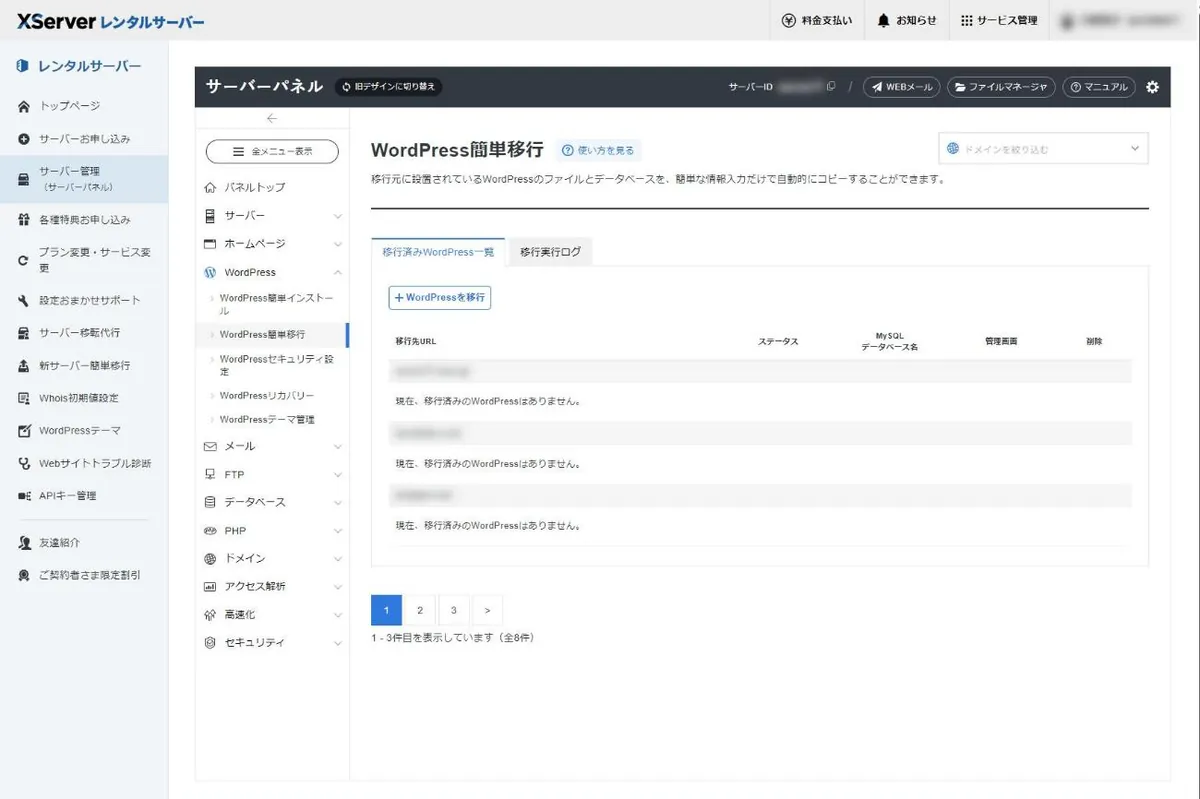Open 友達紹介 sidebar item
The width and height of the screenshot is (1200, 799).
click(84, 543)
